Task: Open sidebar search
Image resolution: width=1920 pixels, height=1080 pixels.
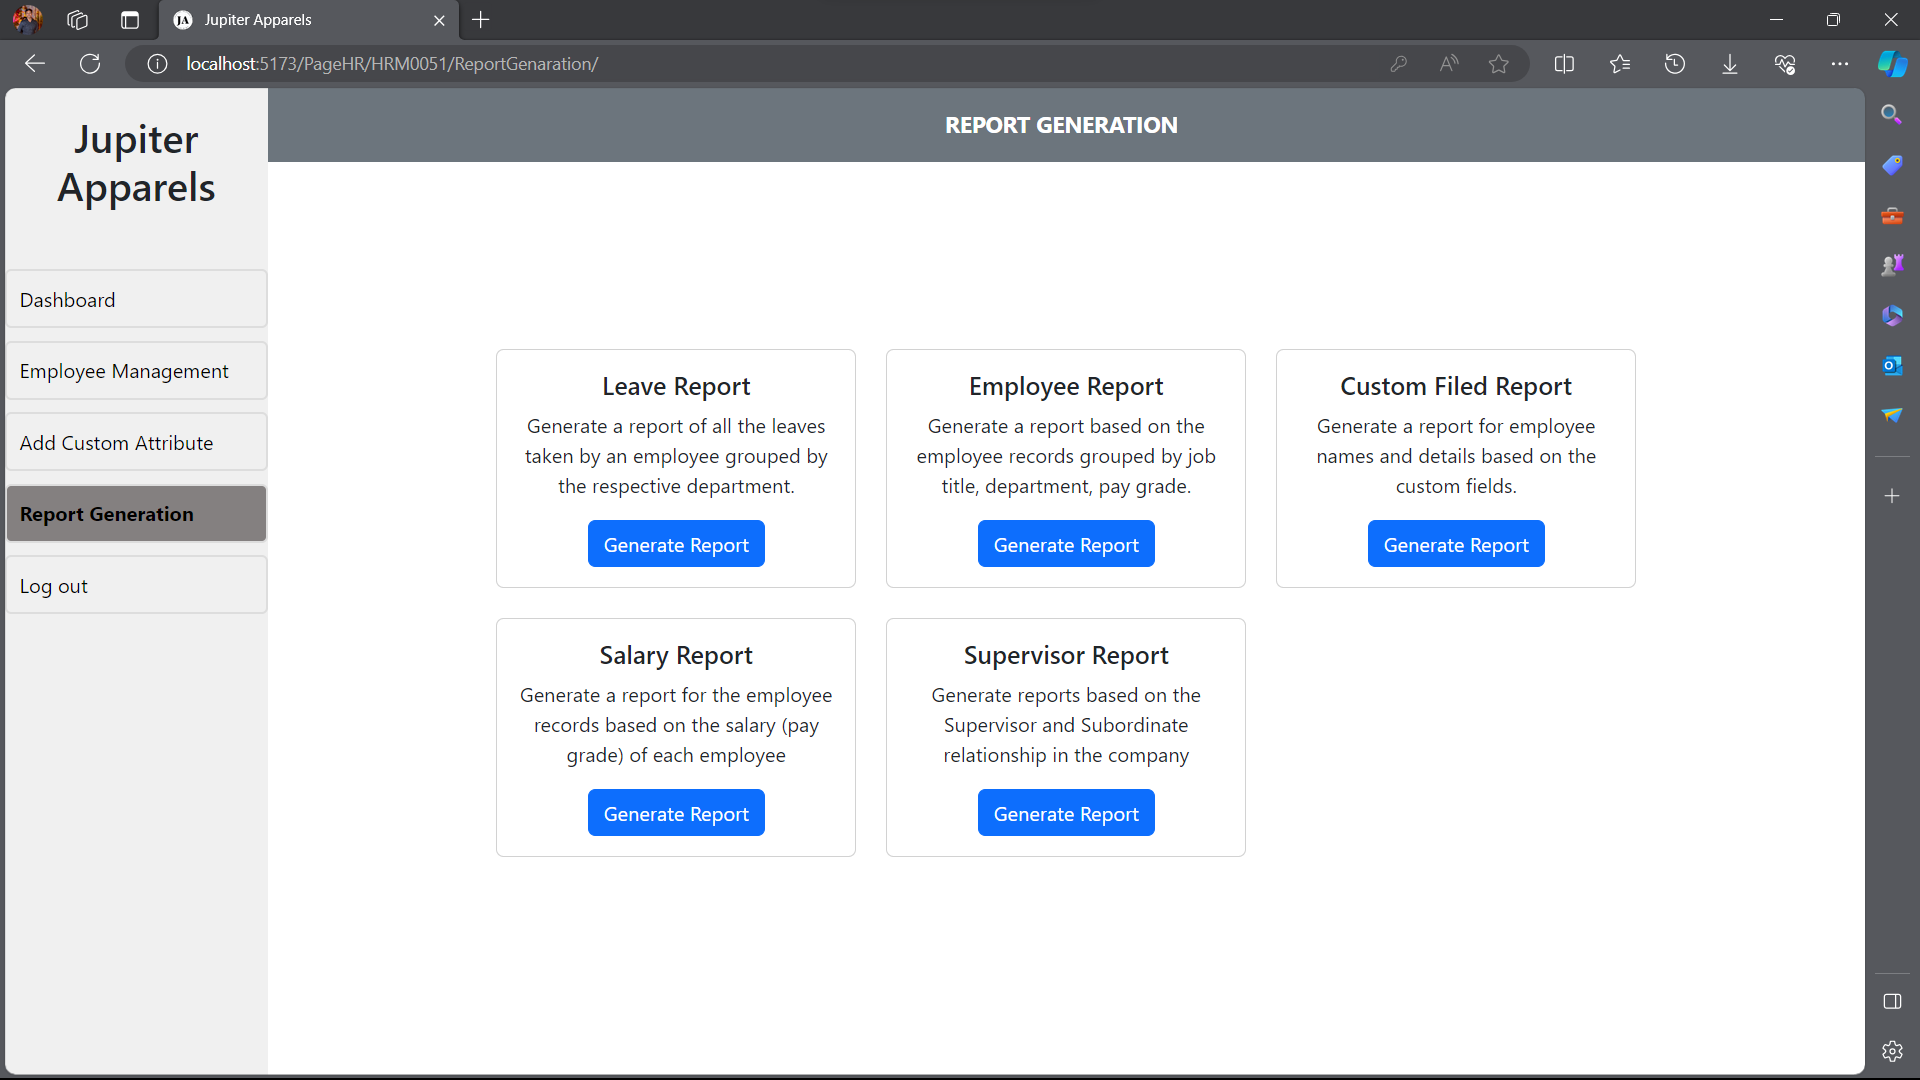Action: pyautogui.click(x=1892, y=114)
